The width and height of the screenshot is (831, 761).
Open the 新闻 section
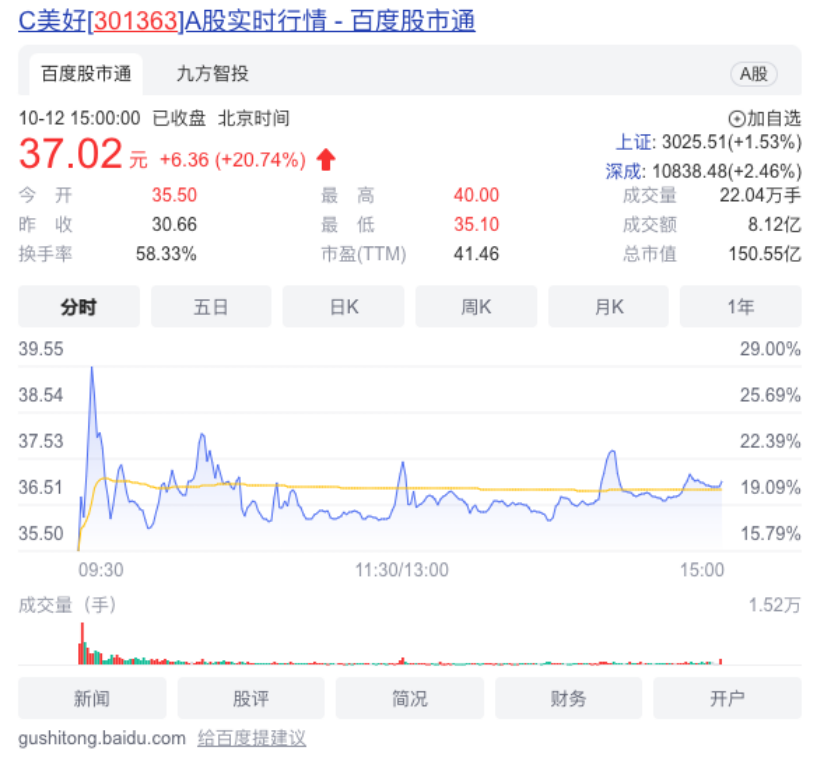coord(92,698)
